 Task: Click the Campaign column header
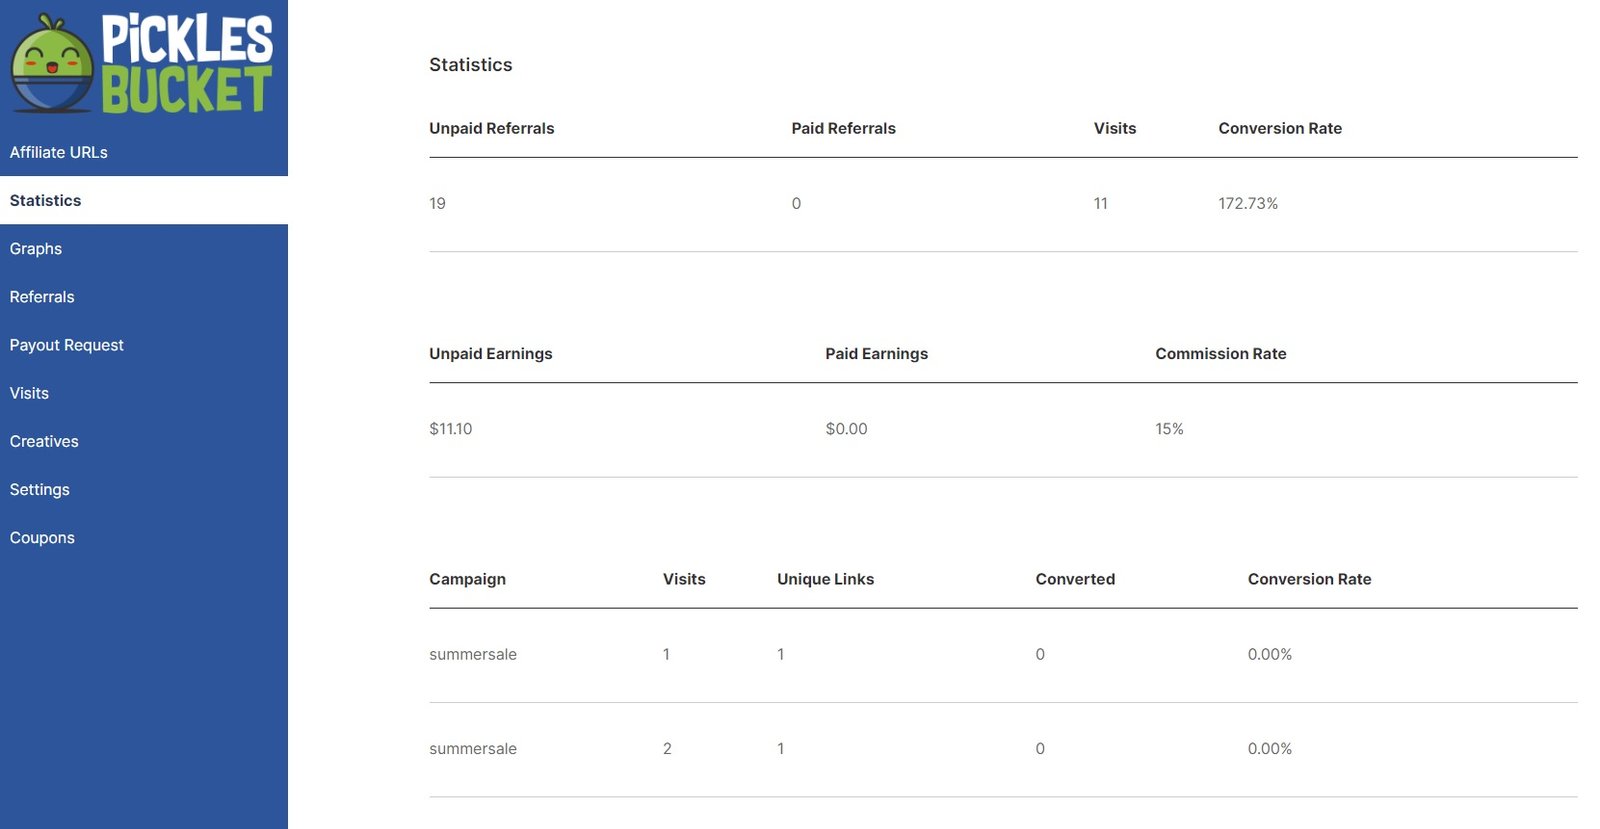[467, 579]
